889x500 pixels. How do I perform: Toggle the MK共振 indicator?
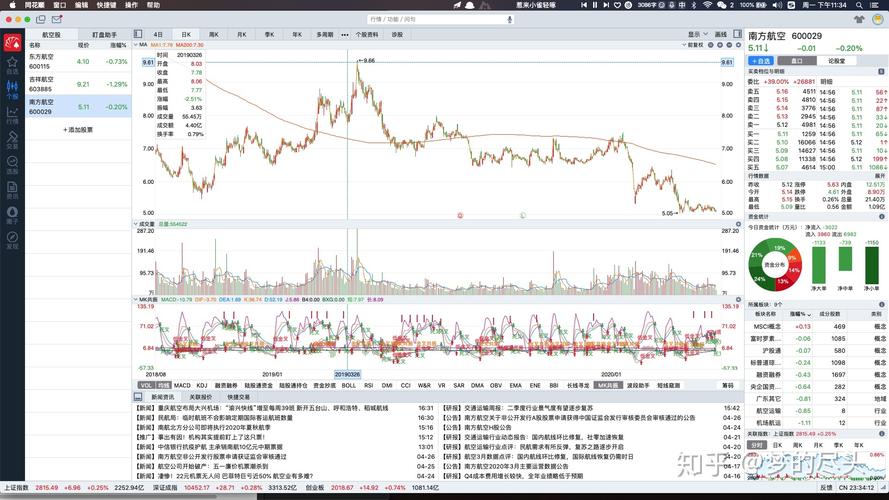click(x=607, y=385)
